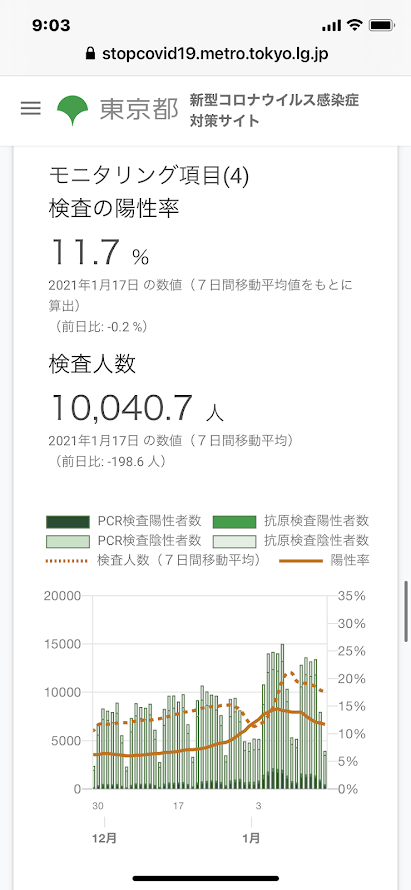Hide the 抗原検査陰性者数 legend series
Screen dimensions: 411x890
tap(291, 540)
